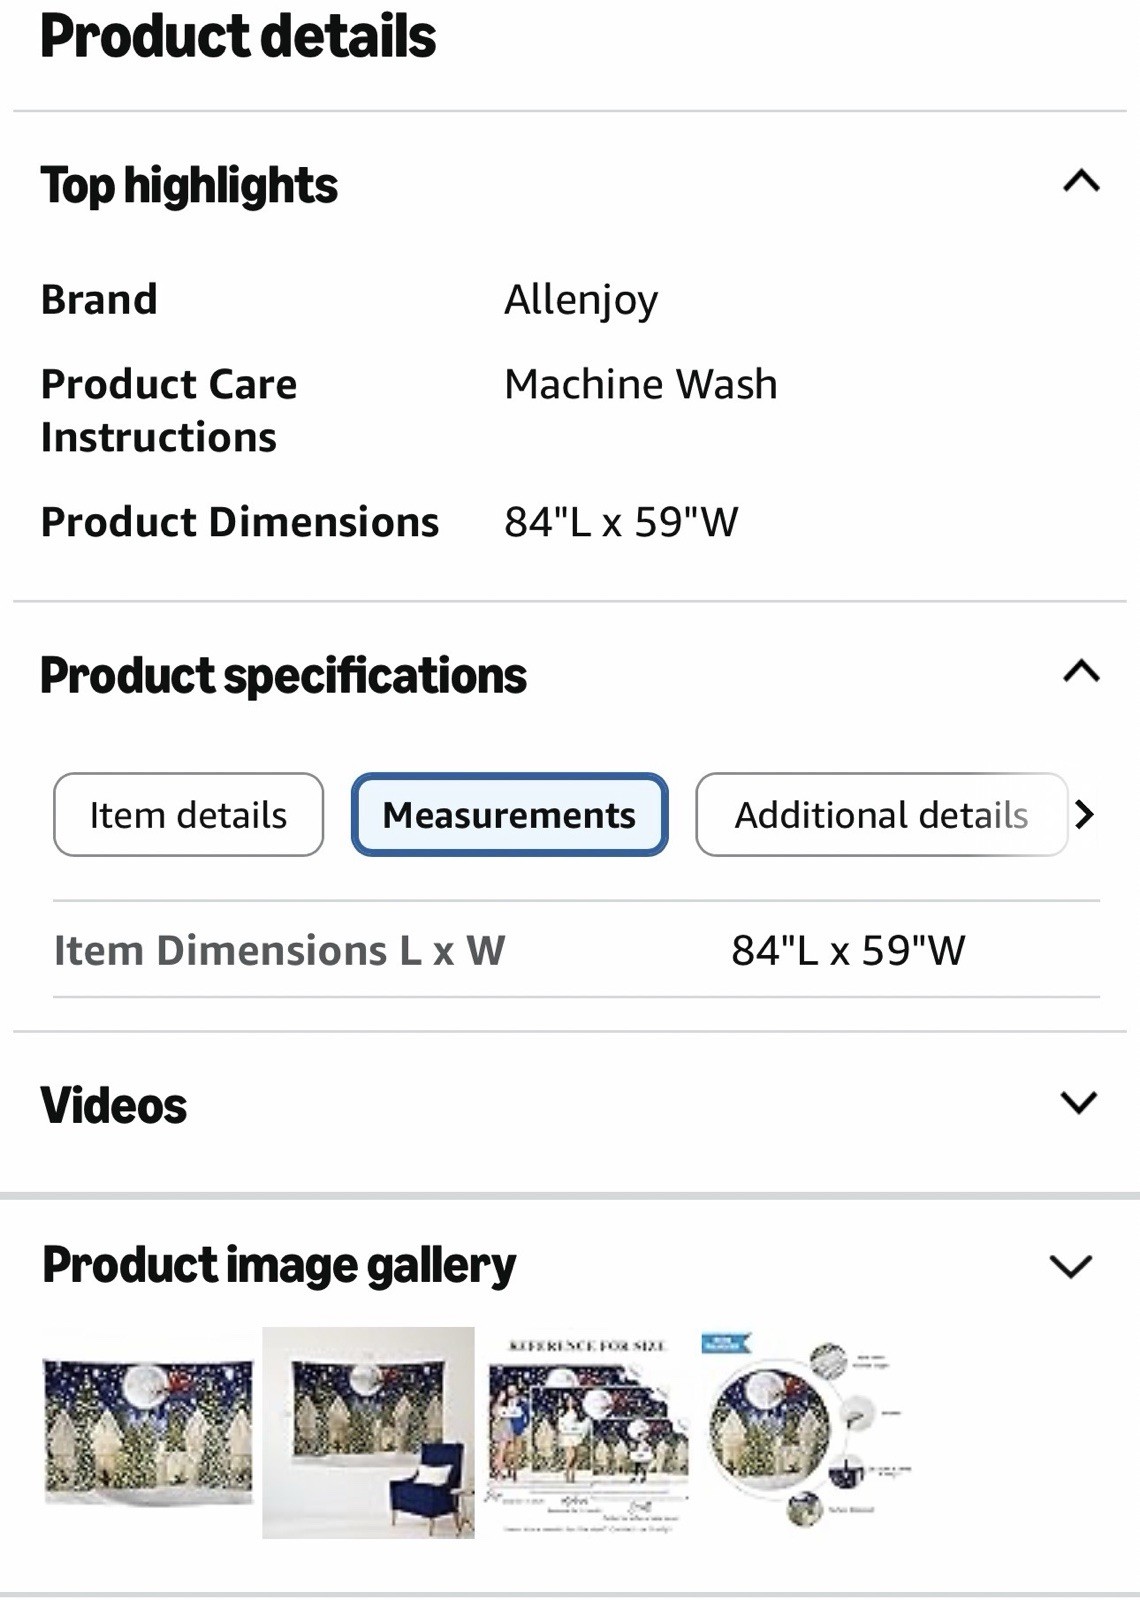
Task: View the tapestry with blue armchair thumbnail
Action: 368,1432
